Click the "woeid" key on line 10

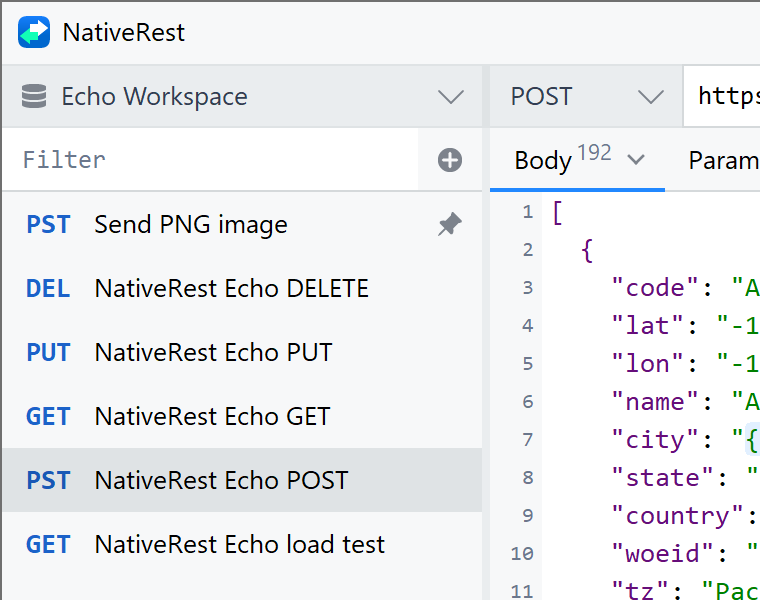[x=662, y=553]
